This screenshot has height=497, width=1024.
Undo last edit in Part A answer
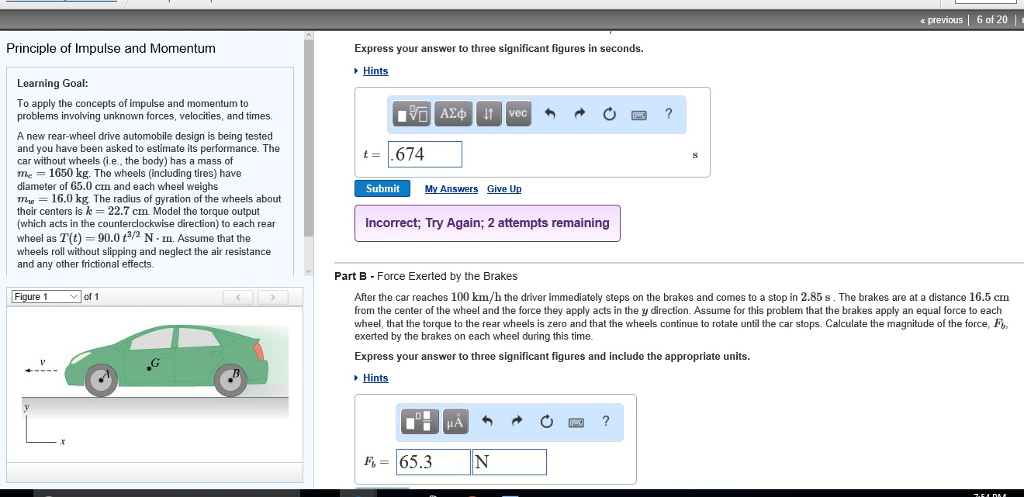(x=550, y=115)
